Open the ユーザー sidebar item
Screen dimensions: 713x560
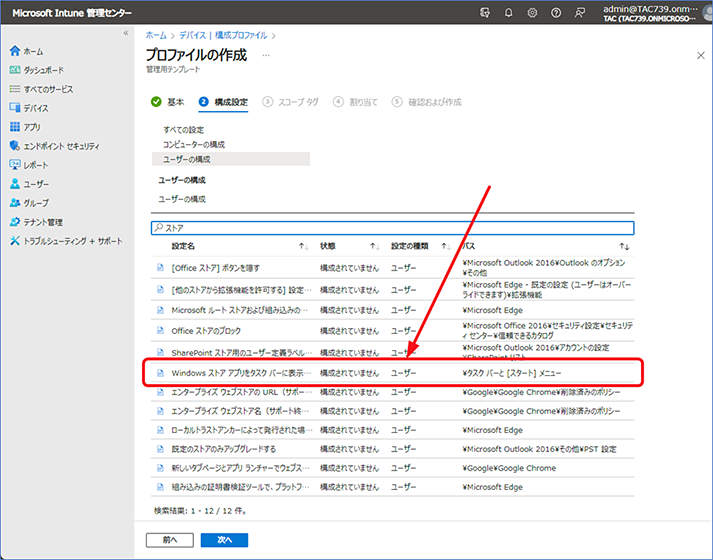coord(29,184)
